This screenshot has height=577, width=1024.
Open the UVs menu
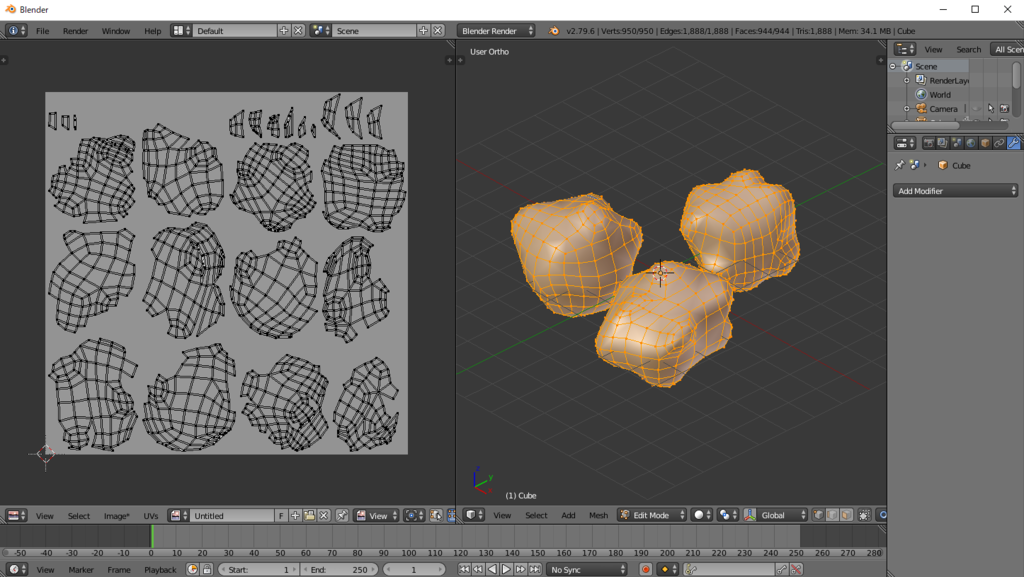pyautogui.click(x=151, y=516)
